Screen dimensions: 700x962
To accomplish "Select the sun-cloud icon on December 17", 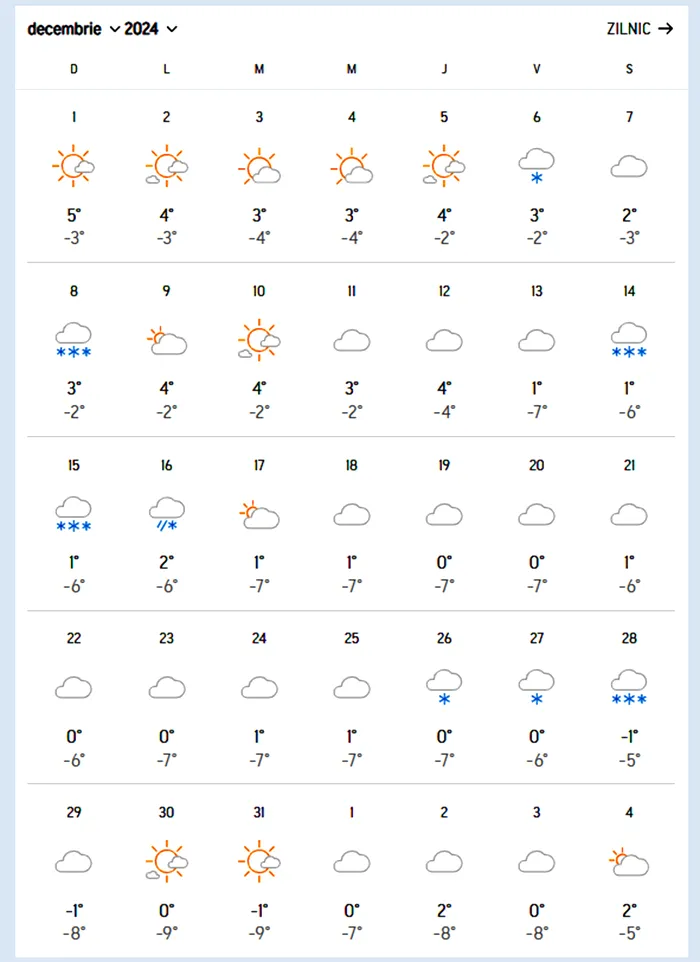I will [x=259, y=514].
